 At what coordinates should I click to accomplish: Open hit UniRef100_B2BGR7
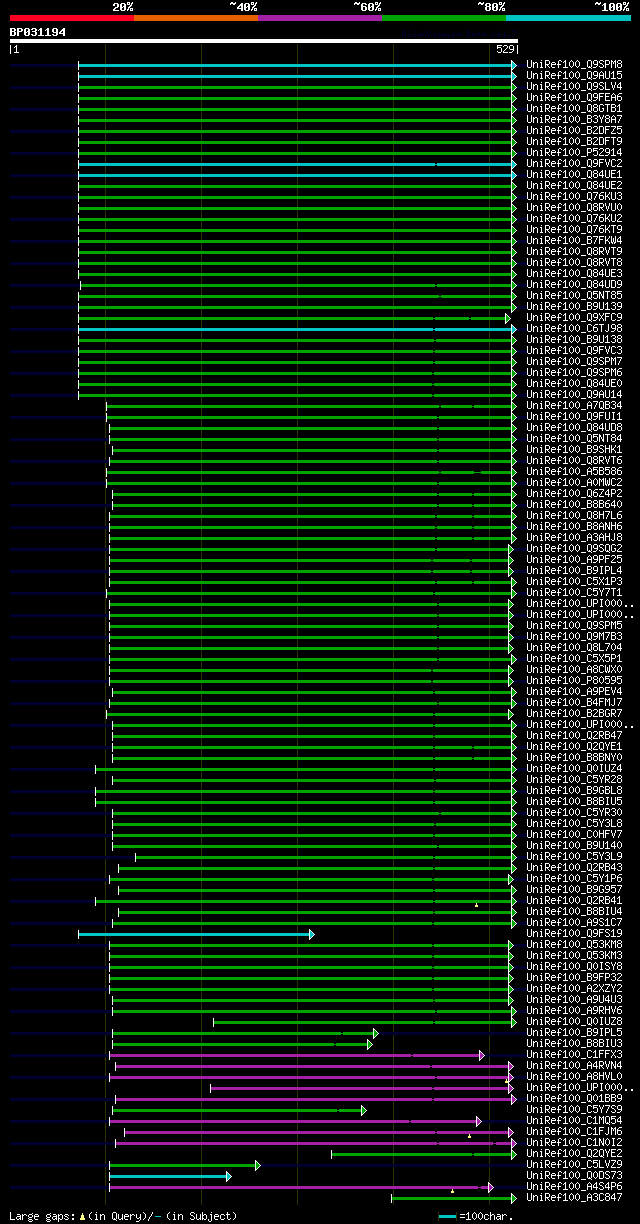pyautogui.click(x=574, y=713)
